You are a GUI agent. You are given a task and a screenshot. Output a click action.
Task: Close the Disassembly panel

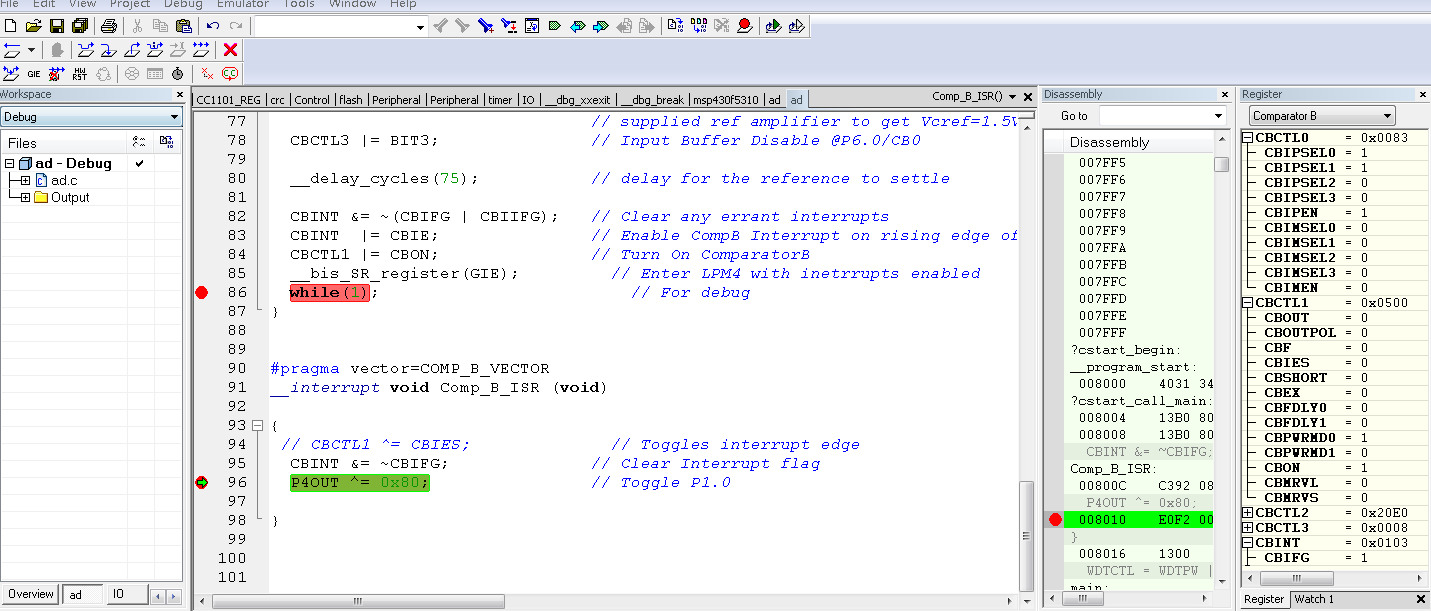1225,94
